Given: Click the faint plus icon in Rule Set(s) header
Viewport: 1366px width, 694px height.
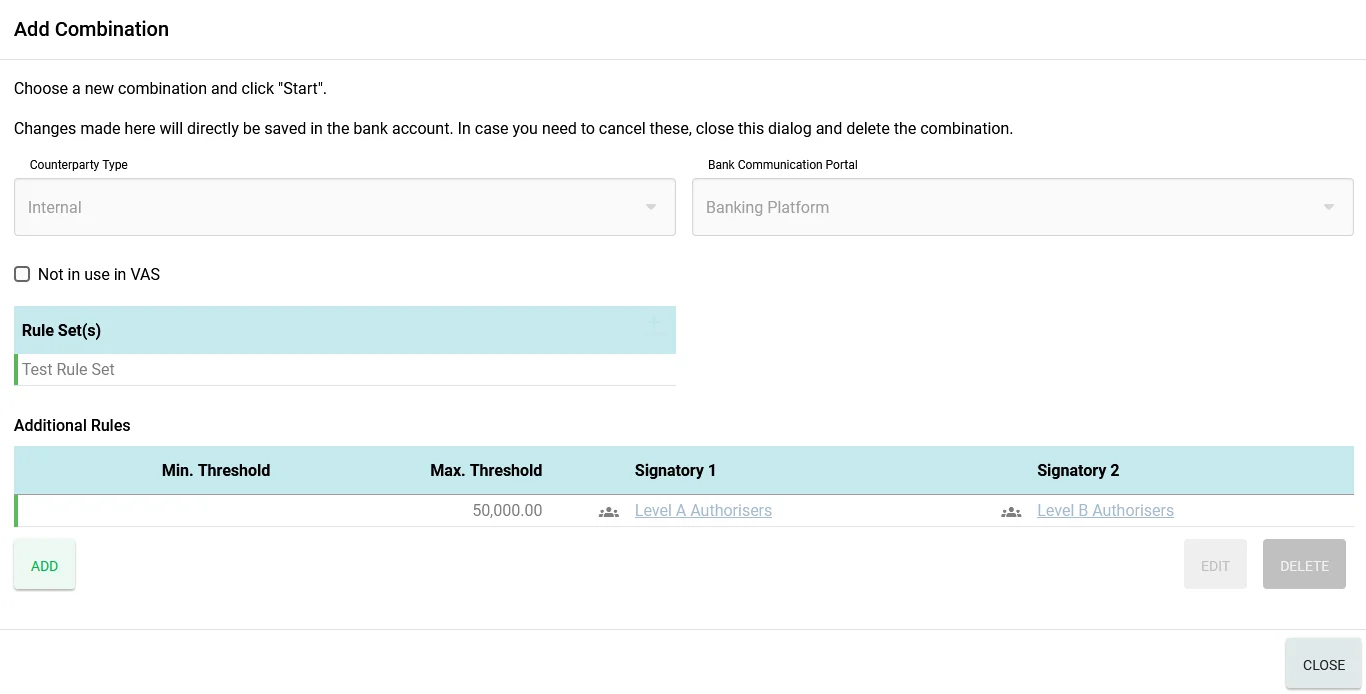Looking at the screenshot, I should (x=656, y=324).
